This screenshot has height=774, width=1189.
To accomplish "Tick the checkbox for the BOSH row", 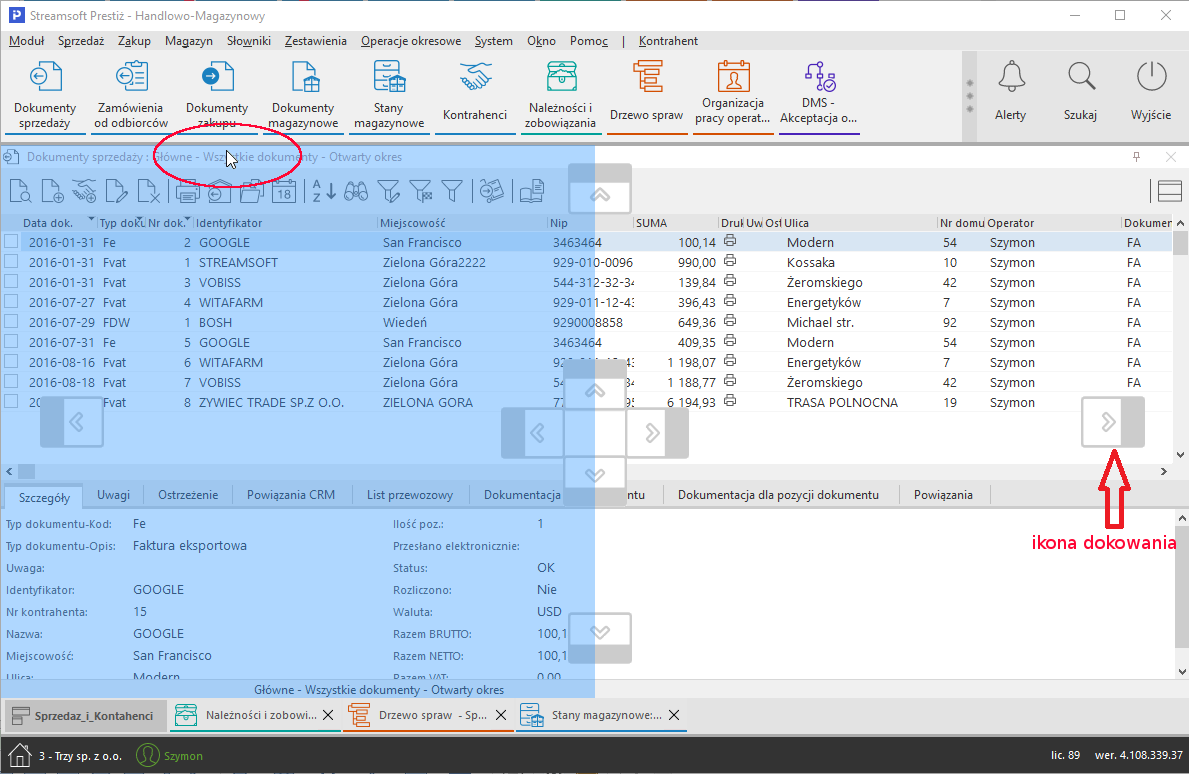I will pyautogui.click(x=11, y=321).
